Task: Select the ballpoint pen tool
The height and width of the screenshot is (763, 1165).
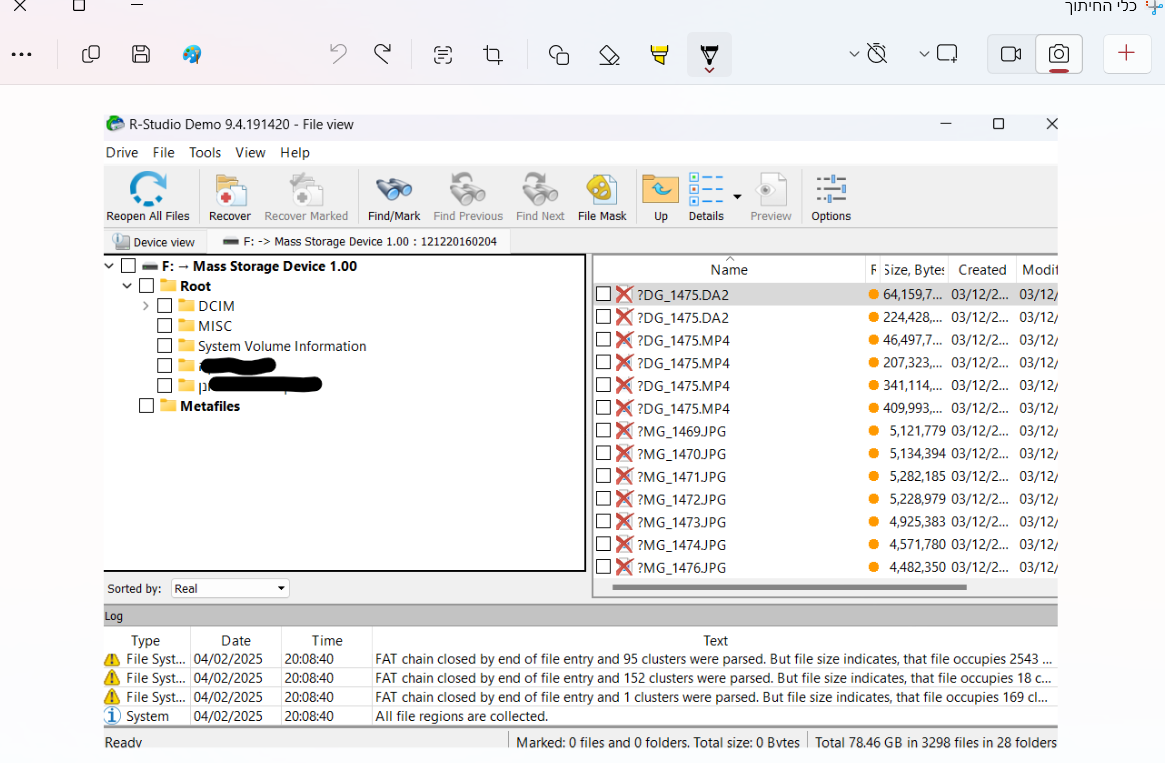Action: (710, 54)
